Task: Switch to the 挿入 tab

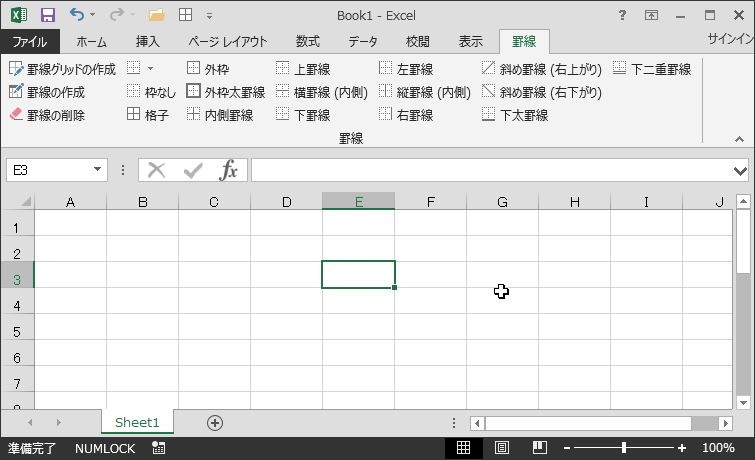Action: 147,41
